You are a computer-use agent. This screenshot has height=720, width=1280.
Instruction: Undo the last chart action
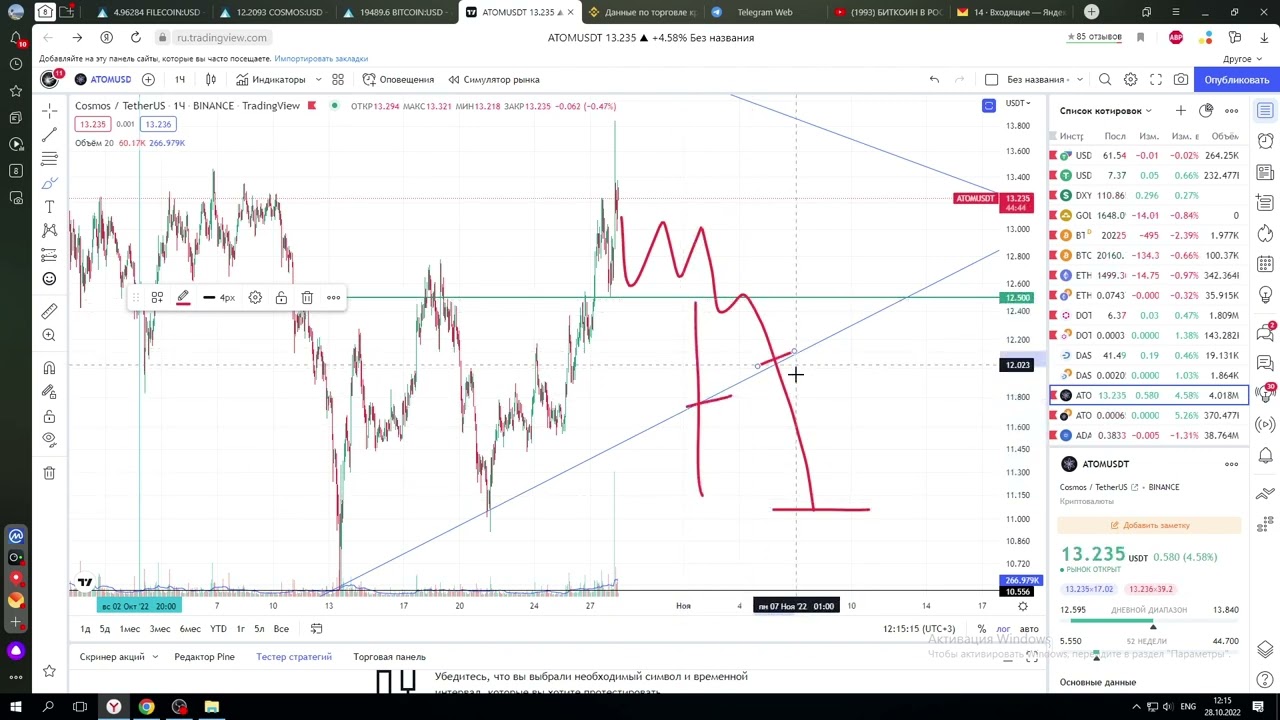[934, 79]
